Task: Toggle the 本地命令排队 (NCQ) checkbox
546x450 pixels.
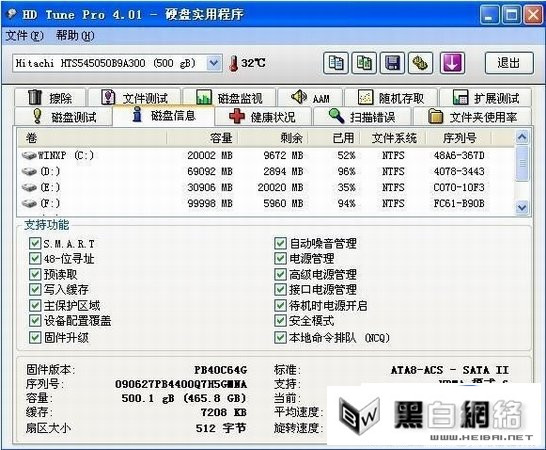Action: point(280,337)
